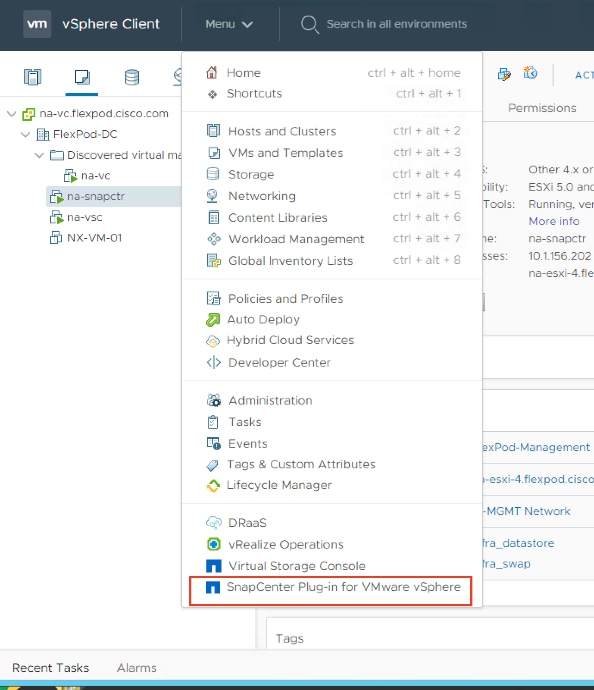Select the VMs and Templates inventory tab icon
Image resolution: width=594 pixels, height=690 pixels.
point(82,77)
